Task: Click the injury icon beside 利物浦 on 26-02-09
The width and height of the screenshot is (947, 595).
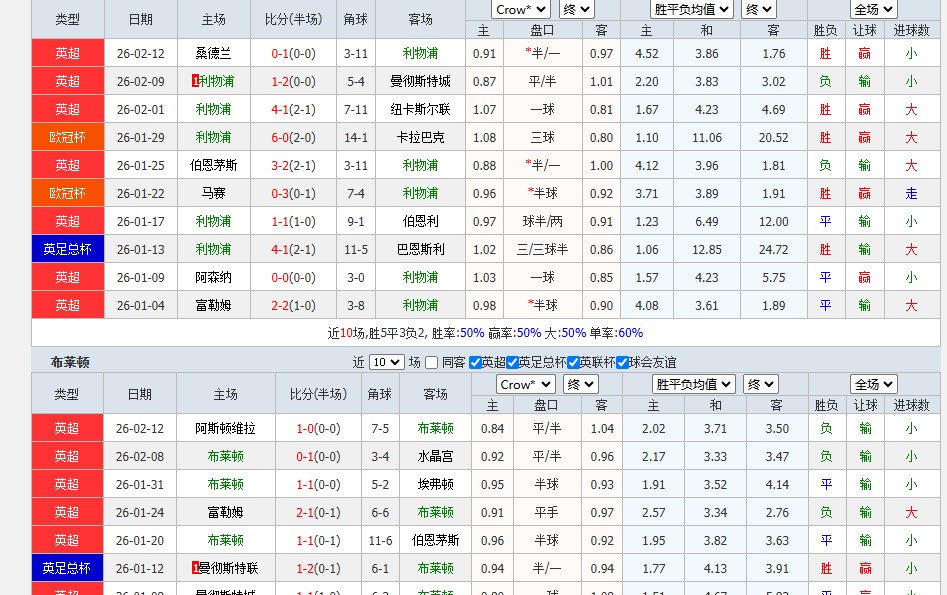Action: (194, 81)
